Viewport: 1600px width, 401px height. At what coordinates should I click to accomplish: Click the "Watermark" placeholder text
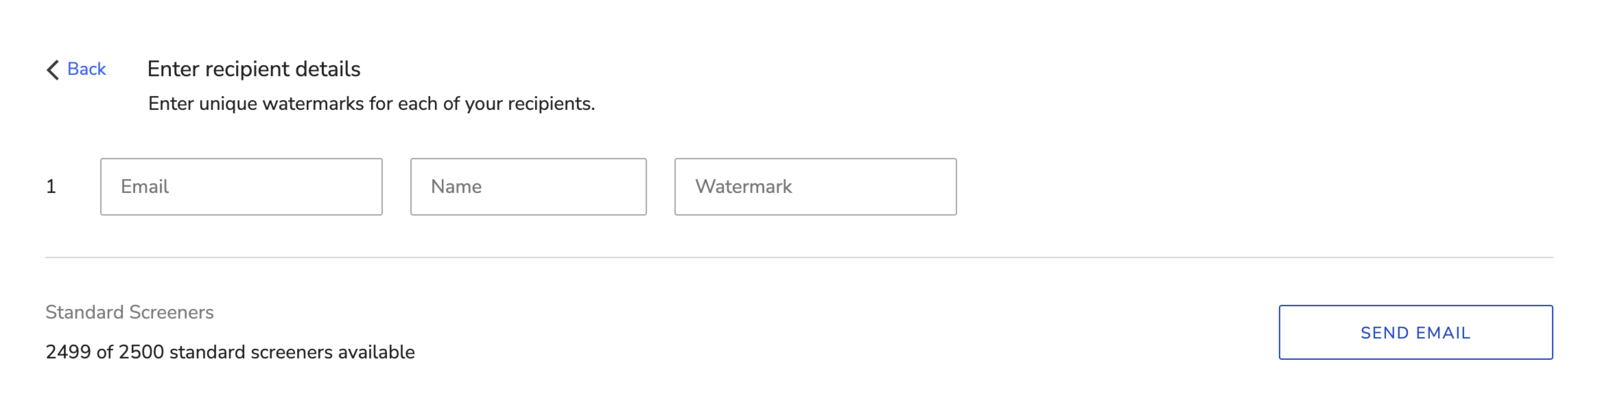(743, 187)
